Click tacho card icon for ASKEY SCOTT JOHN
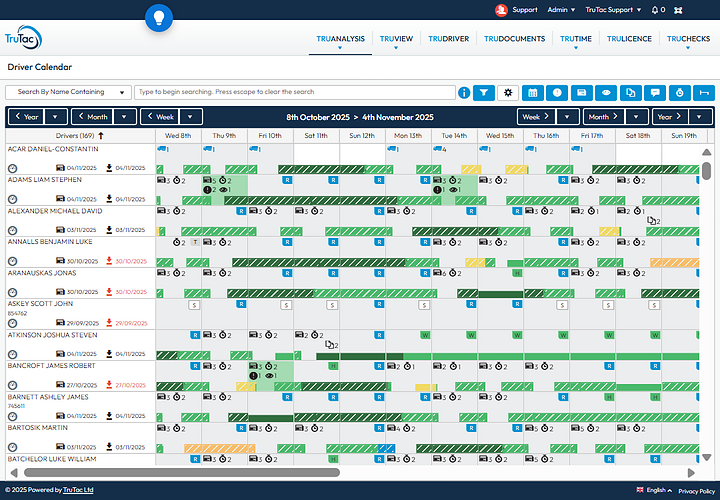This screenshot has height=500, width=720. 60,323
